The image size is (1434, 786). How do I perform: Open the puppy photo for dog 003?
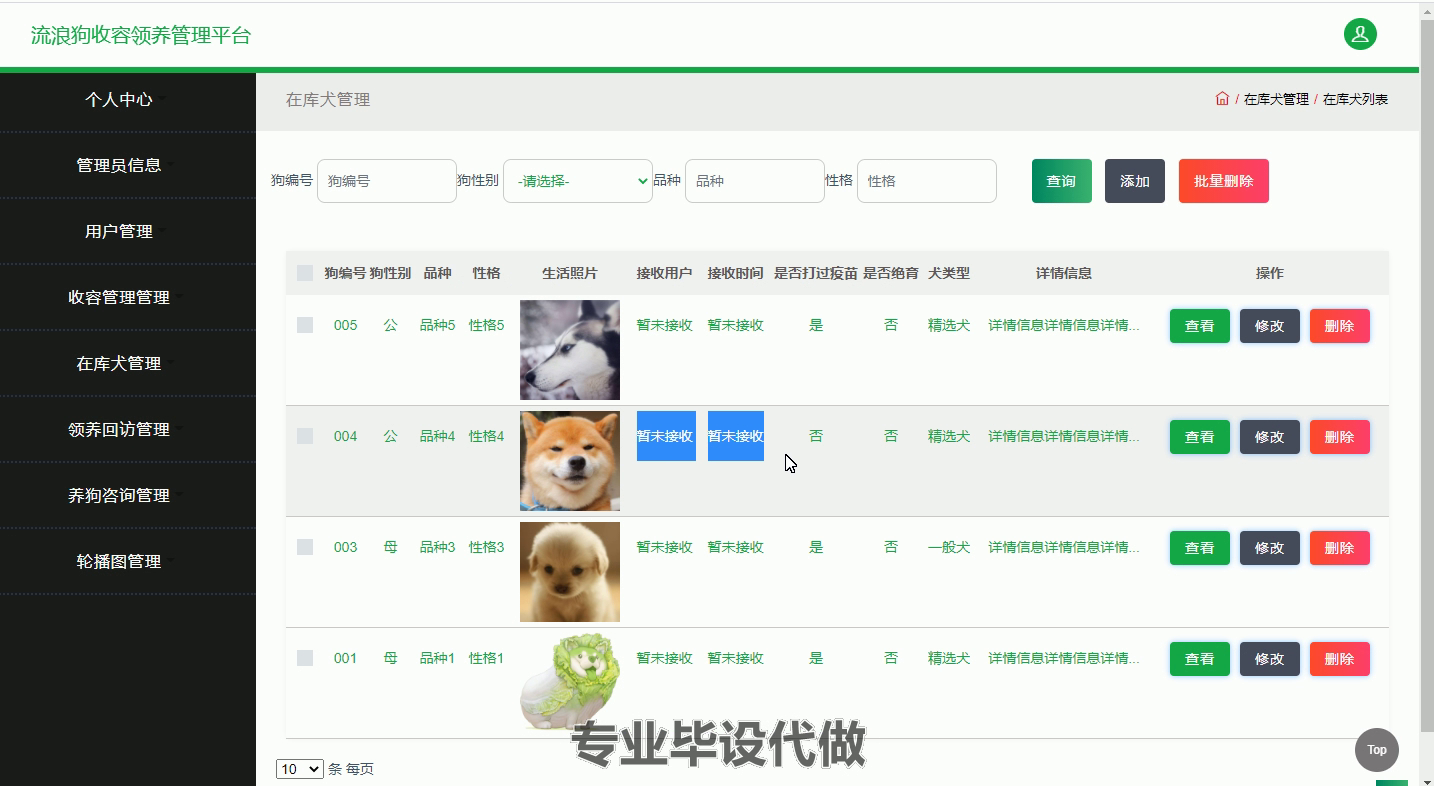(x=570, y=572)
